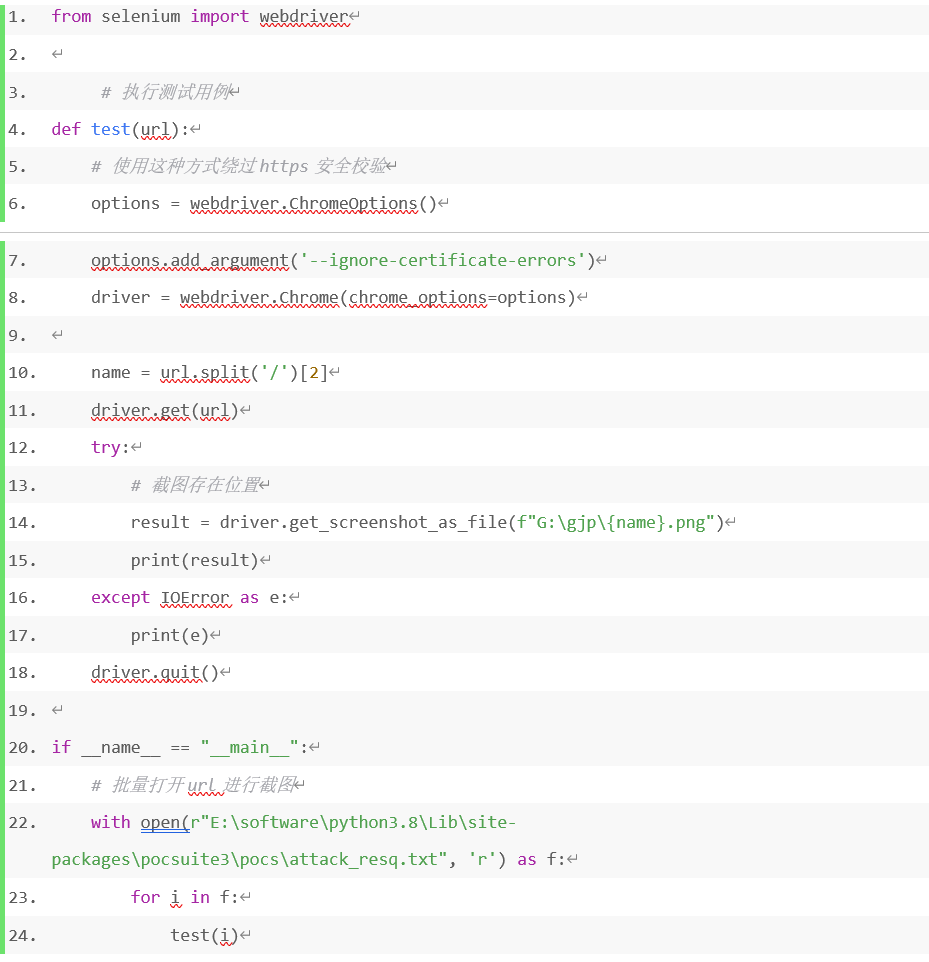This screenshot has width=929, height=962.
Task: Click the 'for' keyword in line 23
Action: [145, 898]
